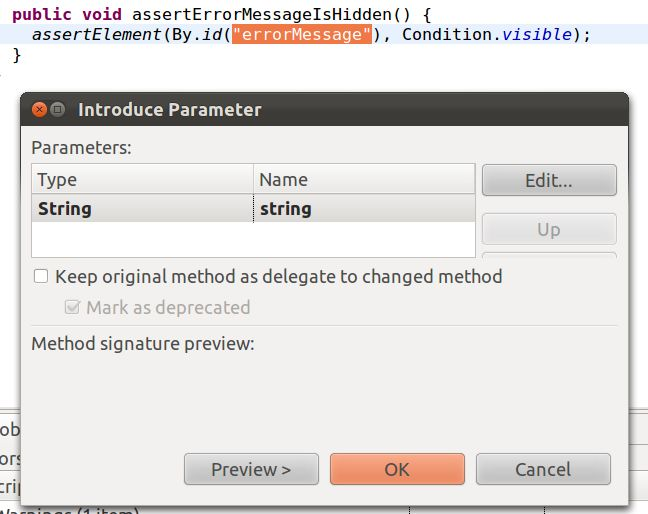Image resolution: width=648 pixels, height=514 pixels.
Task: Toggle the Mark as deprecated checkbox
Action: 72,308
